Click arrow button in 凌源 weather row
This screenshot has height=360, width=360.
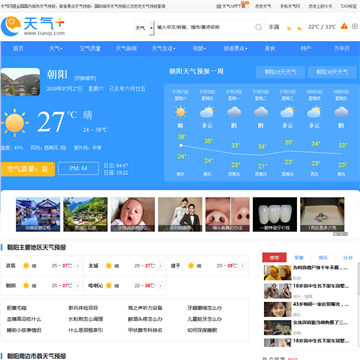[x=78, y=266]
